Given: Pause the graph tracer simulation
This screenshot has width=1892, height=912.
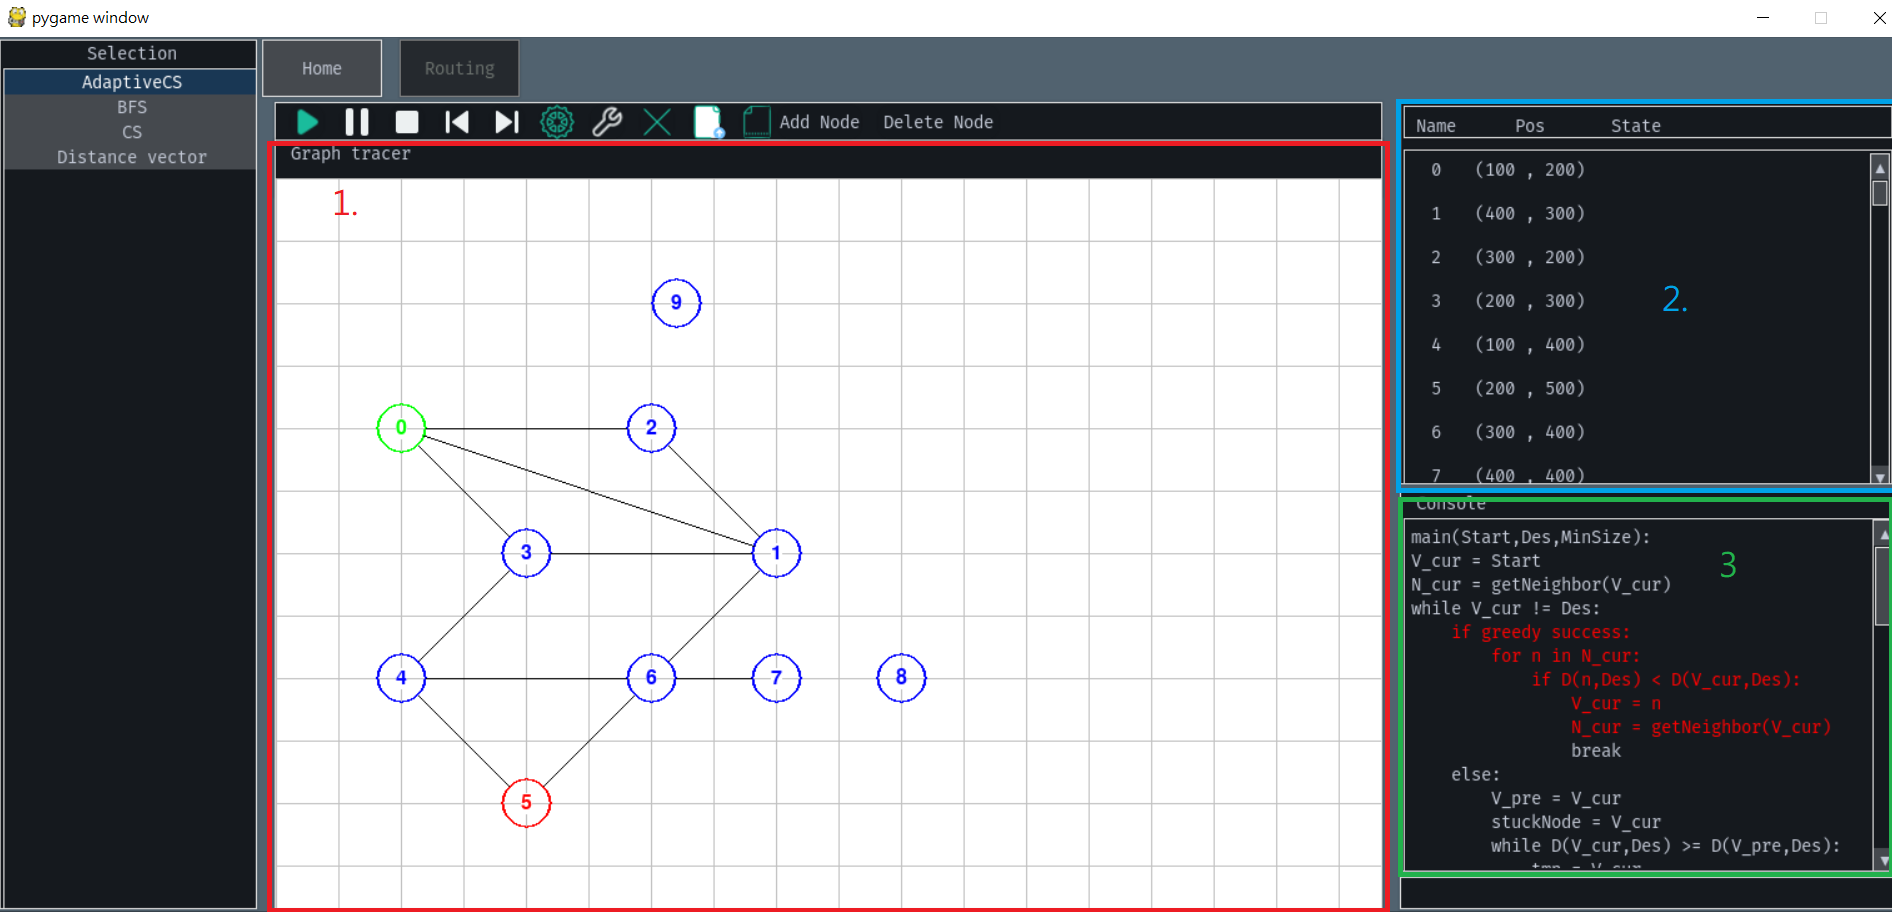Looking at the screenshot, I should [357, 121].
